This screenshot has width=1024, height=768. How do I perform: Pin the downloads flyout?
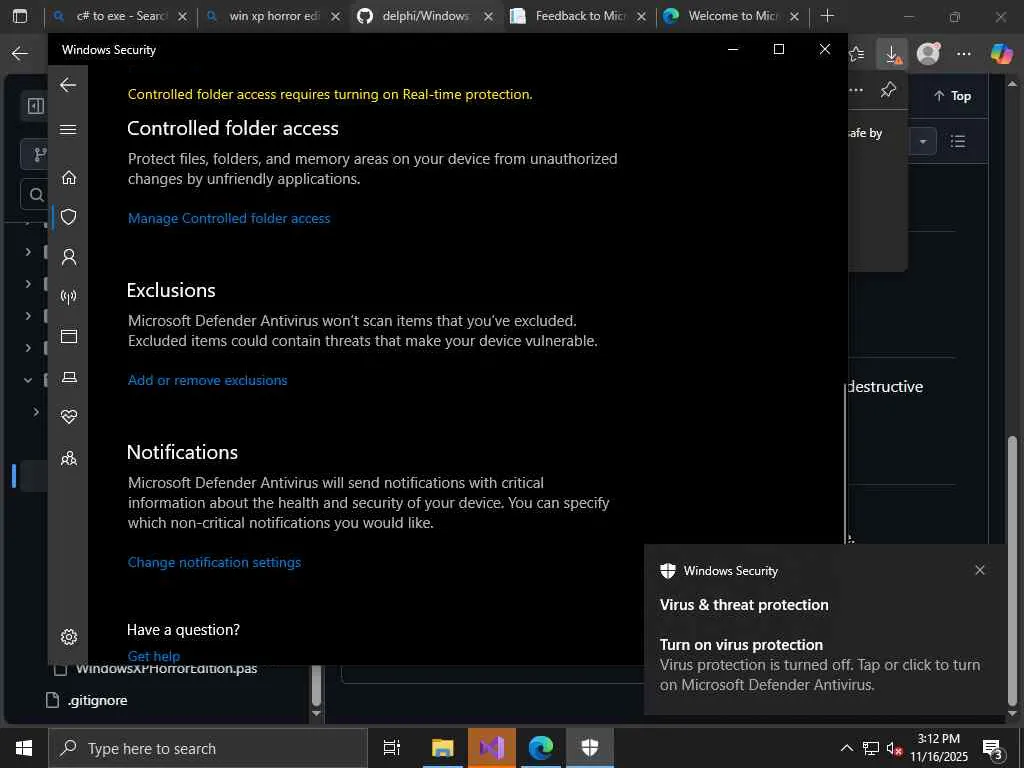pyautogui.click(x=888, y=89)
